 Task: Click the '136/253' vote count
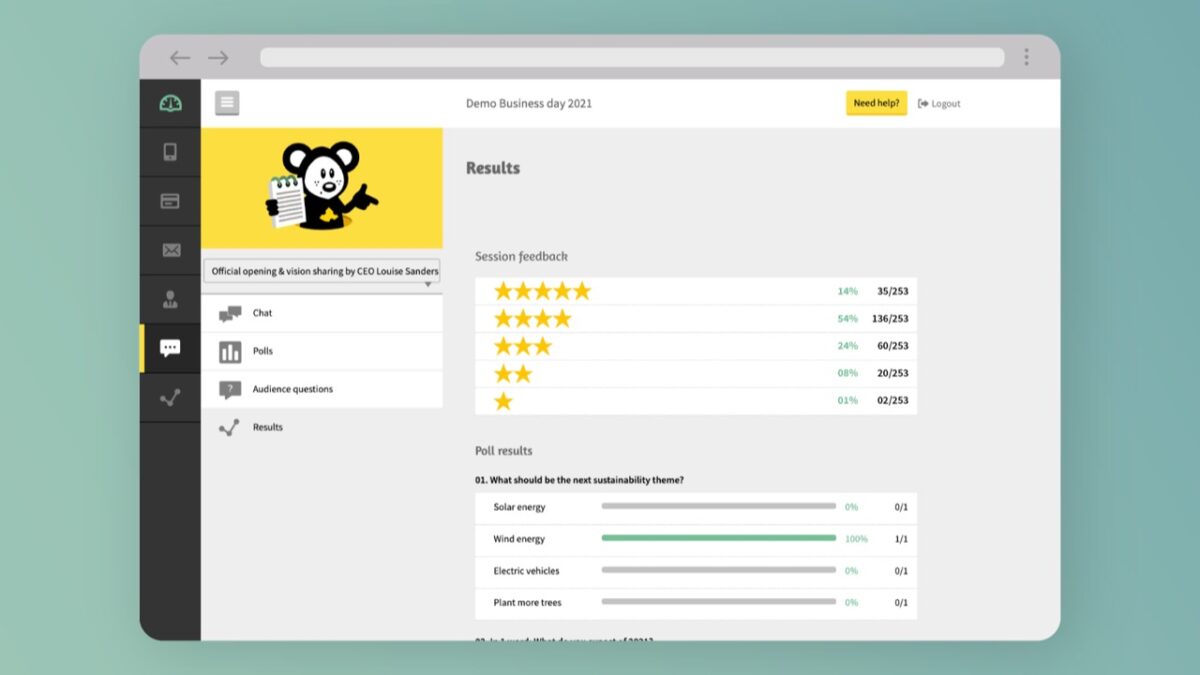(890, 319)
